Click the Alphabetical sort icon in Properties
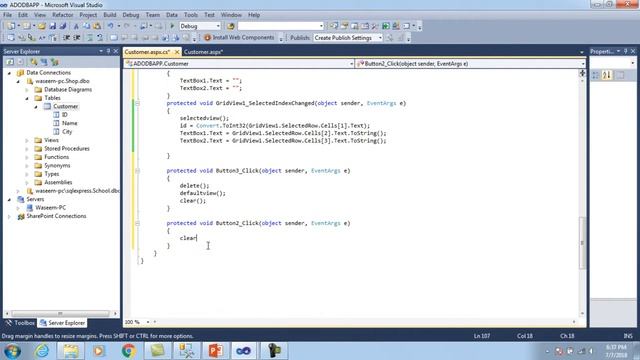 coord(607,76)
